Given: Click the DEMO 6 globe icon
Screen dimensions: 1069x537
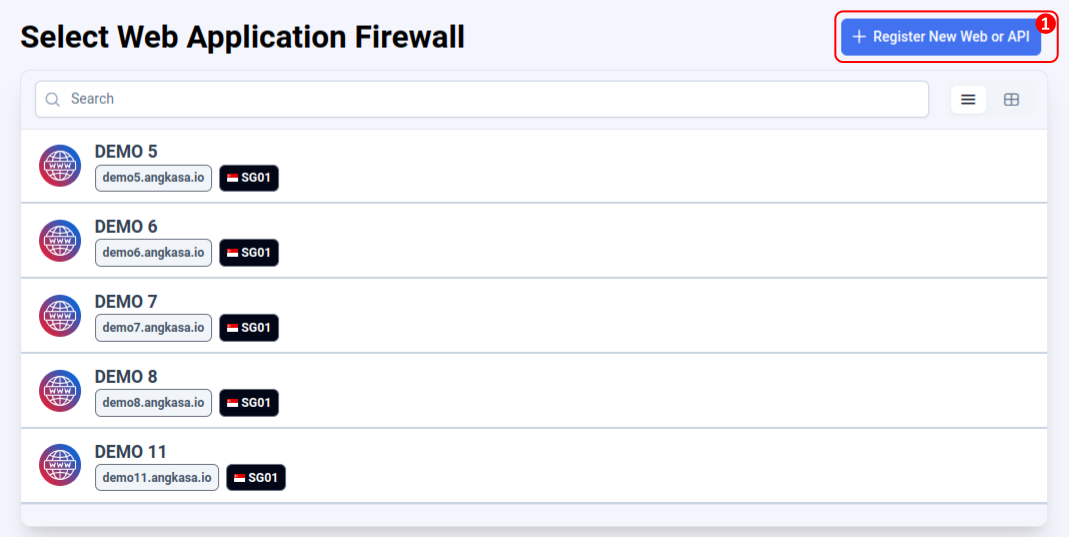Looking at the screenshot, I should [60, 241].
